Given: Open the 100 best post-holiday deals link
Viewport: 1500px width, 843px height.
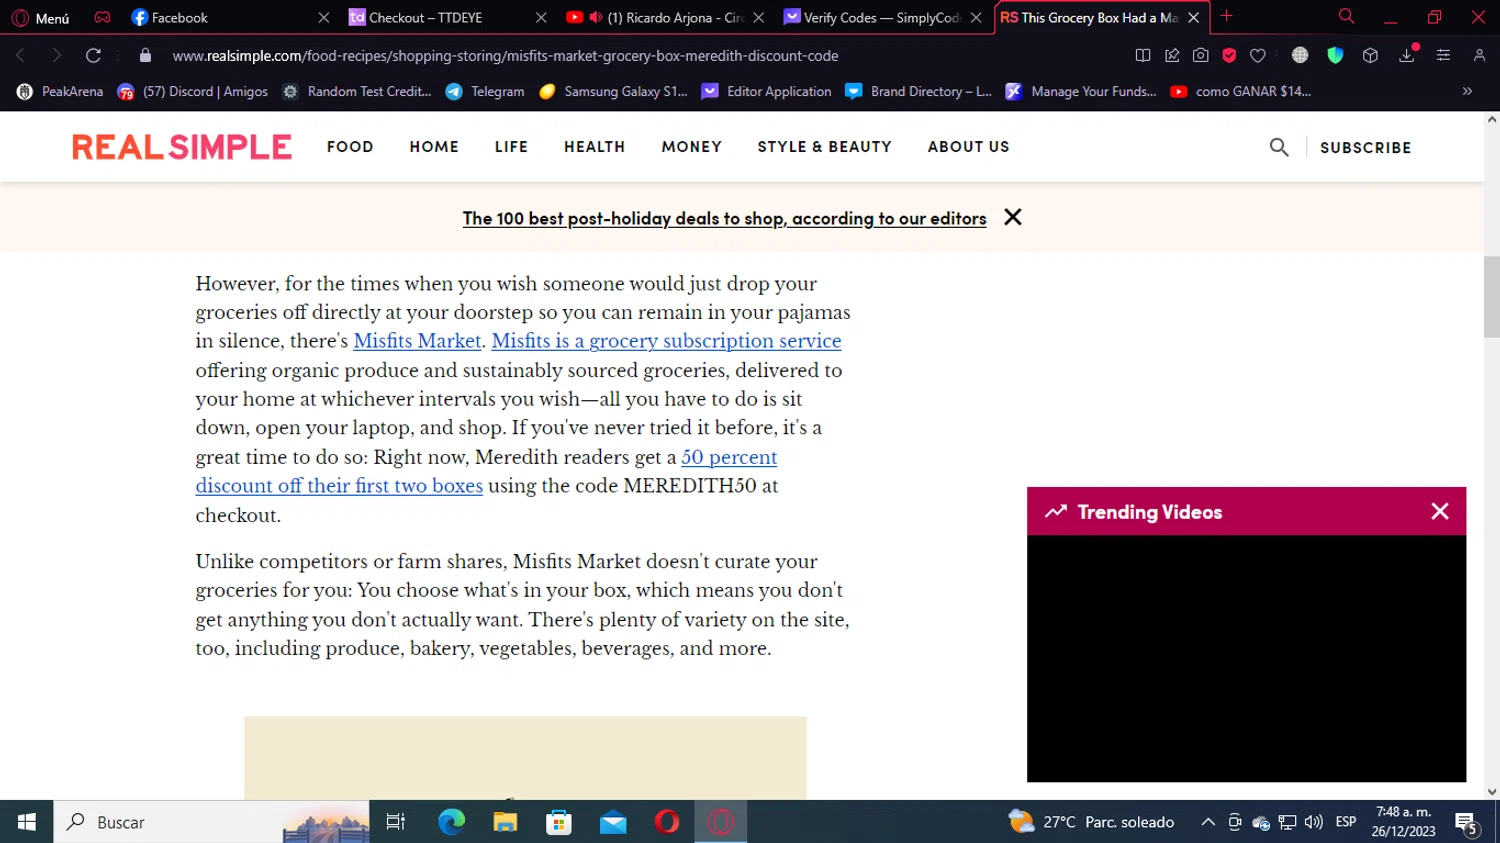Looking at the screenshot, I should pyautogui.click(x=724, y=218).
